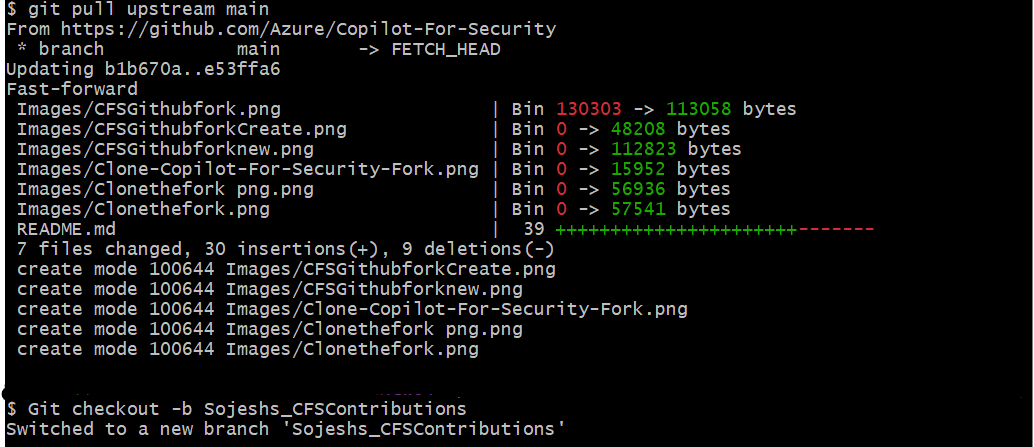The height and width of the screenshot is (447, 1034).
Task: Click the 'create mode' line for CFSGithubforkCreate.png
Action: pos(286,269)
